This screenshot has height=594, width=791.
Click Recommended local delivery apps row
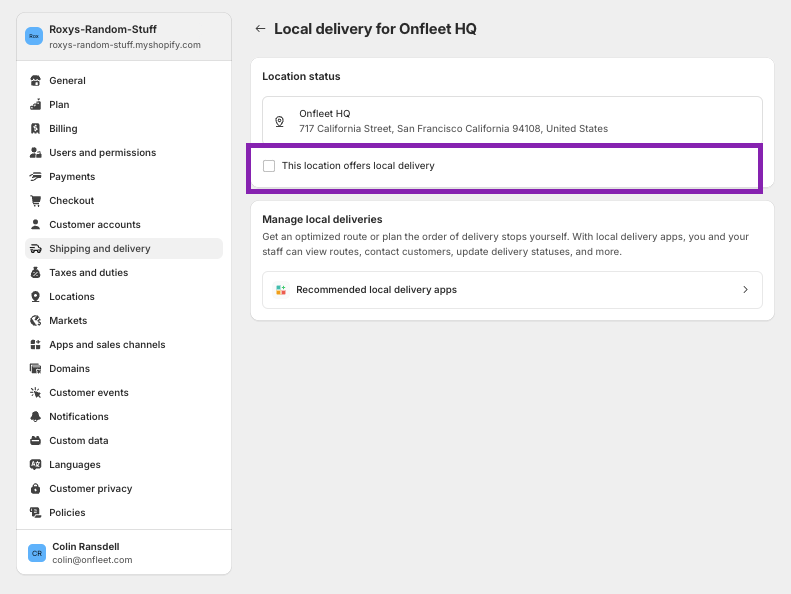click(512, 290)
